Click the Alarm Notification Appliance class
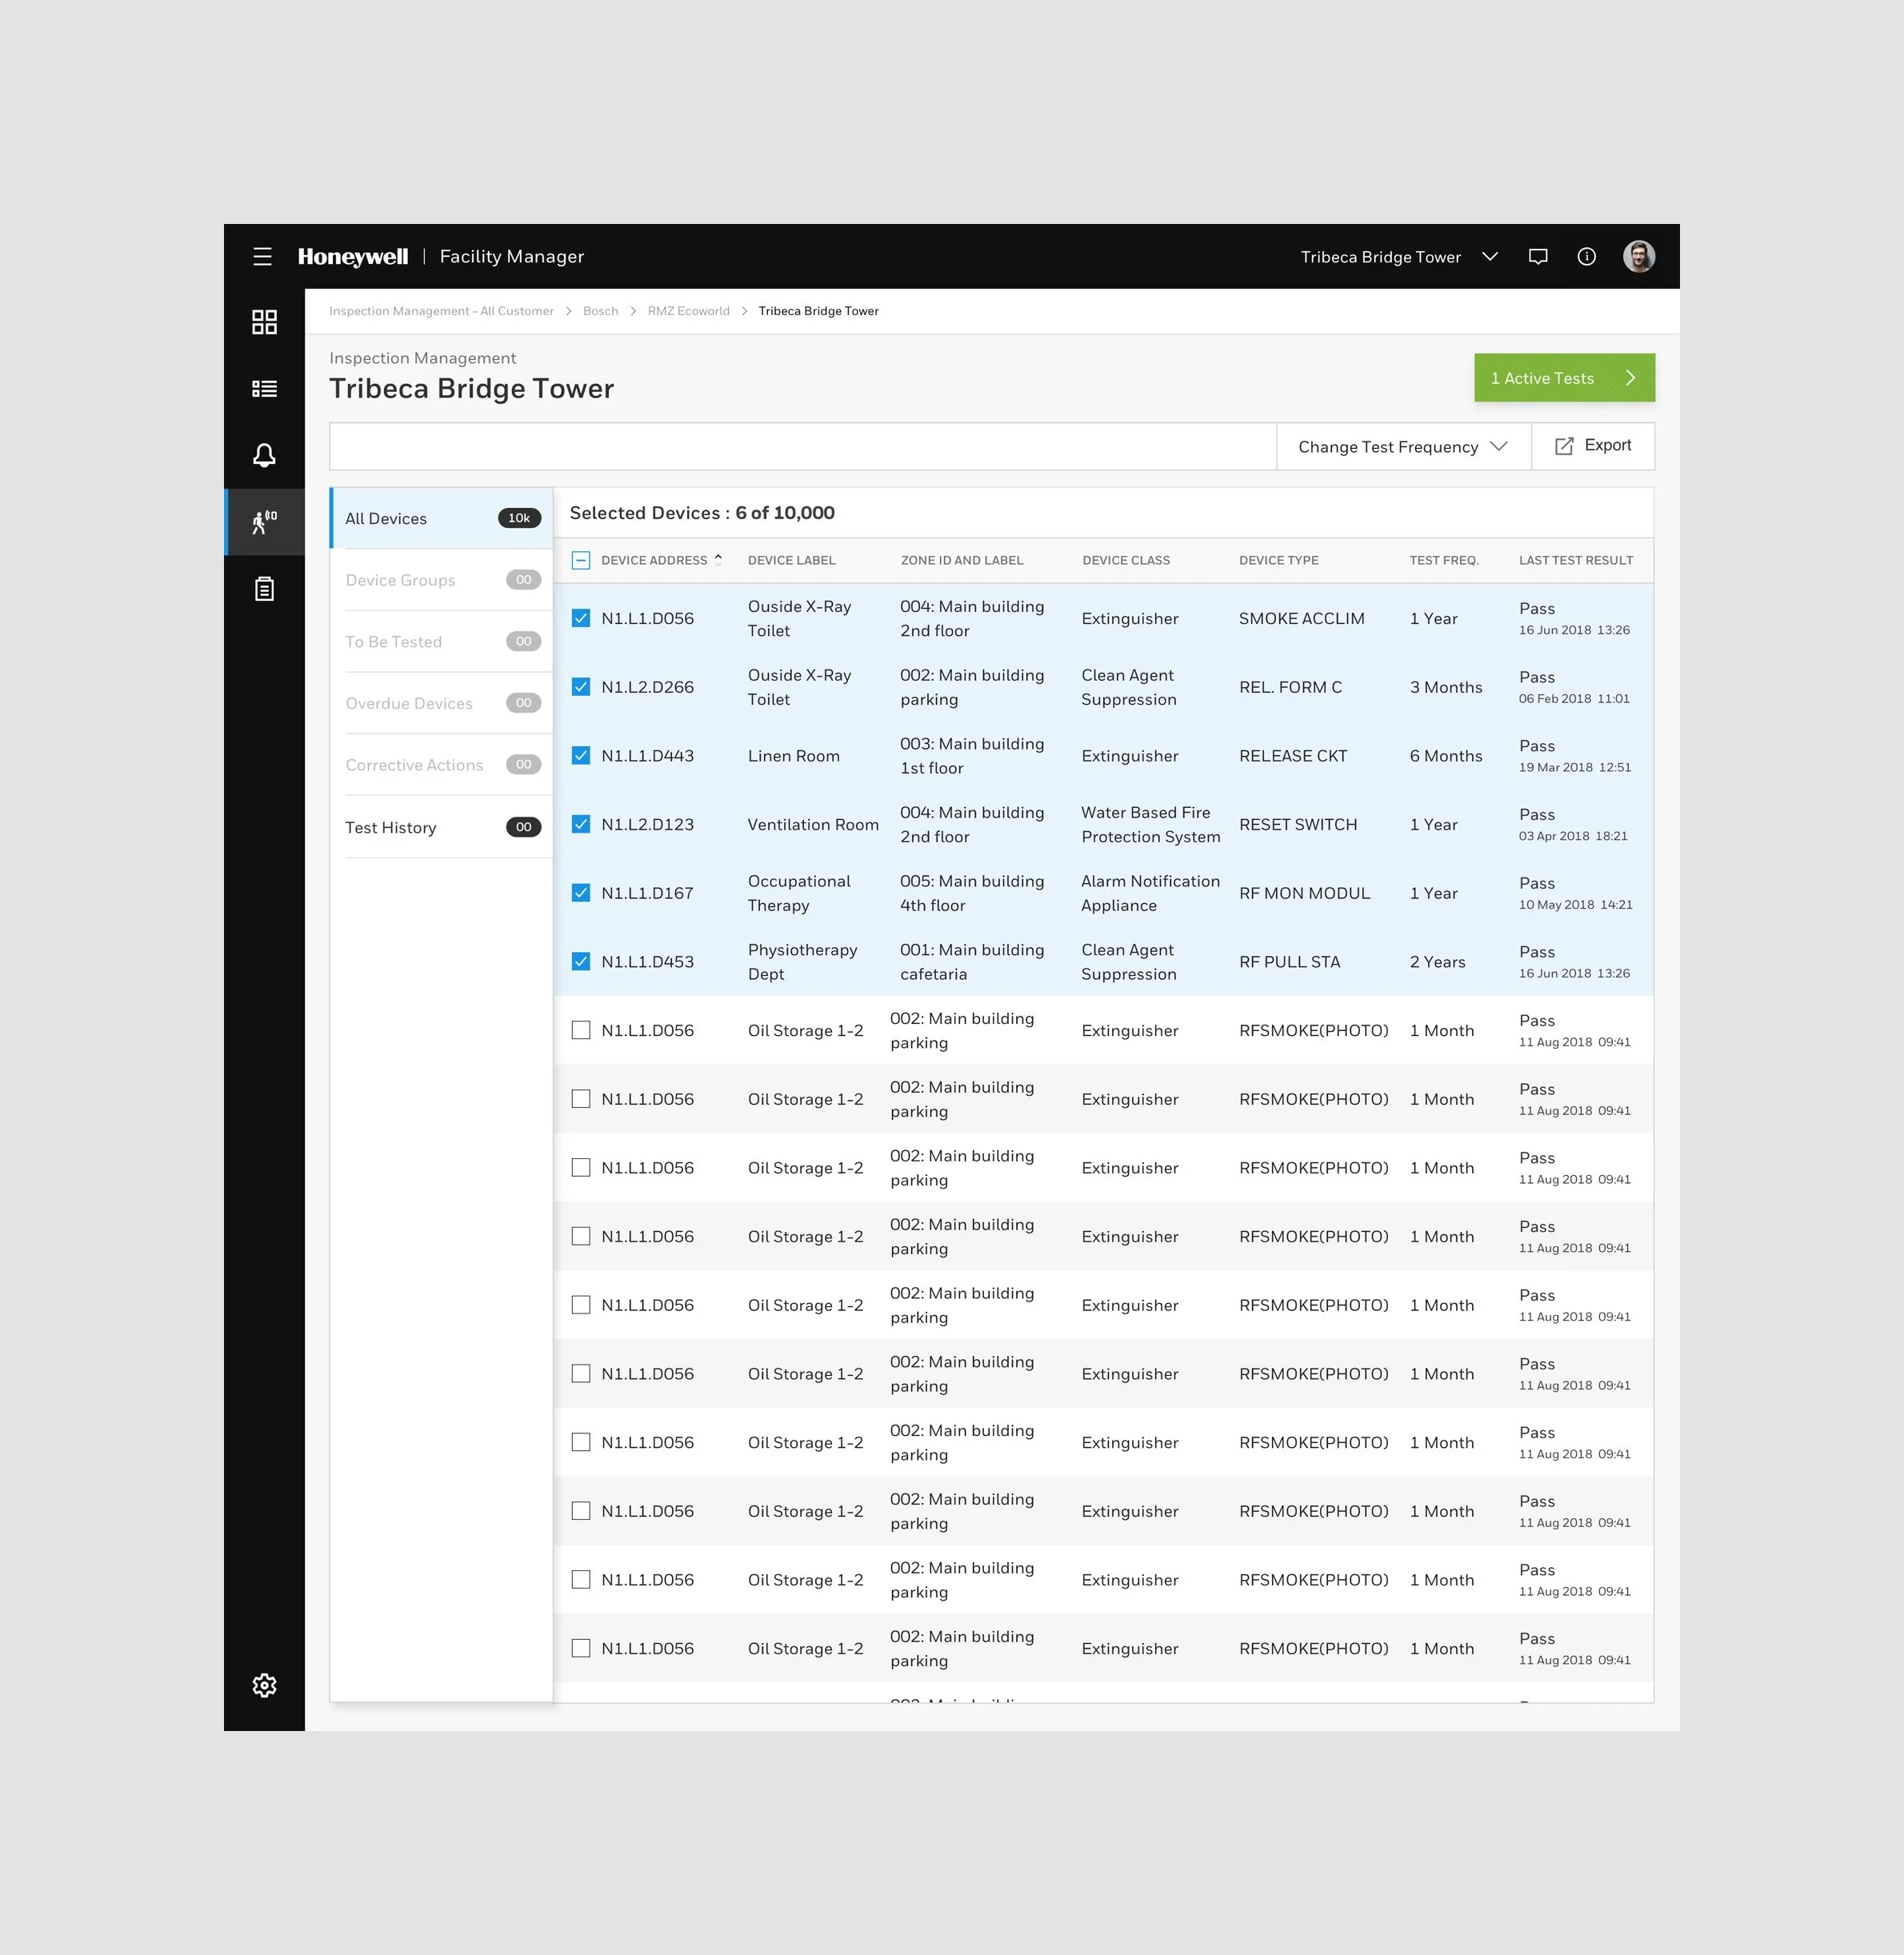The image size is (1904, 1955). tap(1150, 893)
